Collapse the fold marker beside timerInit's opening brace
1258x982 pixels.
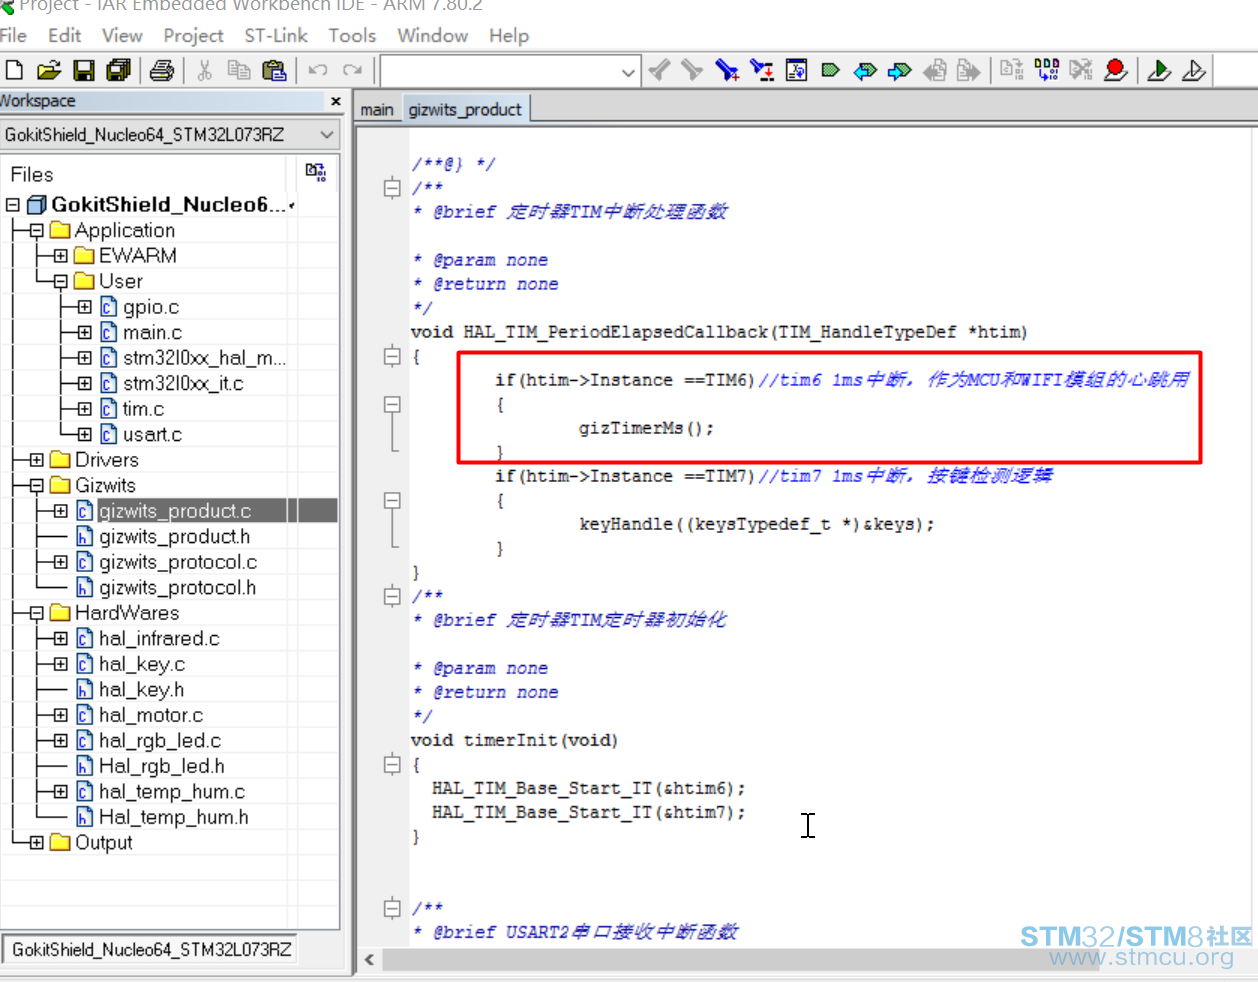pos(392,765)
